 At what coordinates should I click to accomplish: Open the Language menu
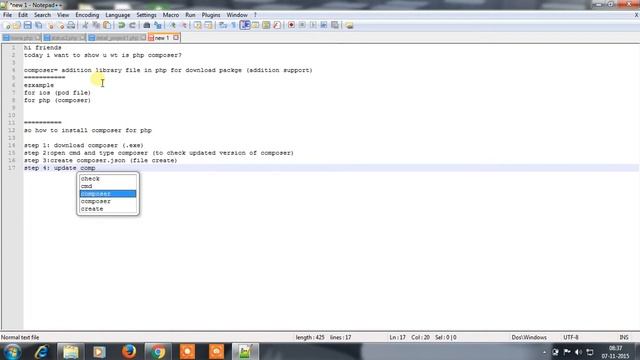click(x=118, y=15)
